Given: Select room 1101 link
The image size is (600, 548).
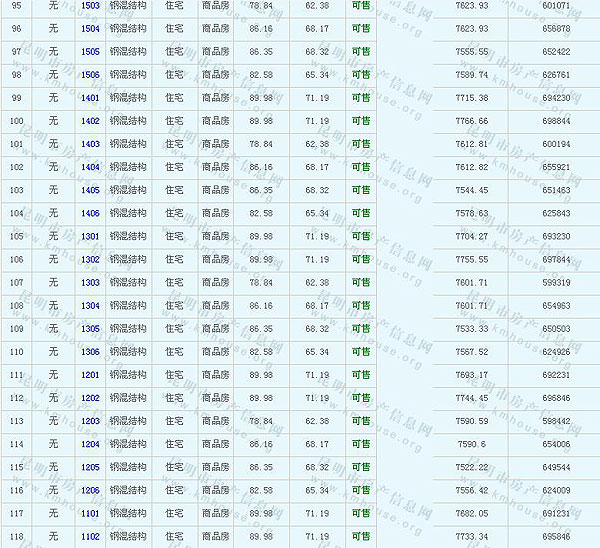Looking at the screenshot, I should click(x=90, y=513).
